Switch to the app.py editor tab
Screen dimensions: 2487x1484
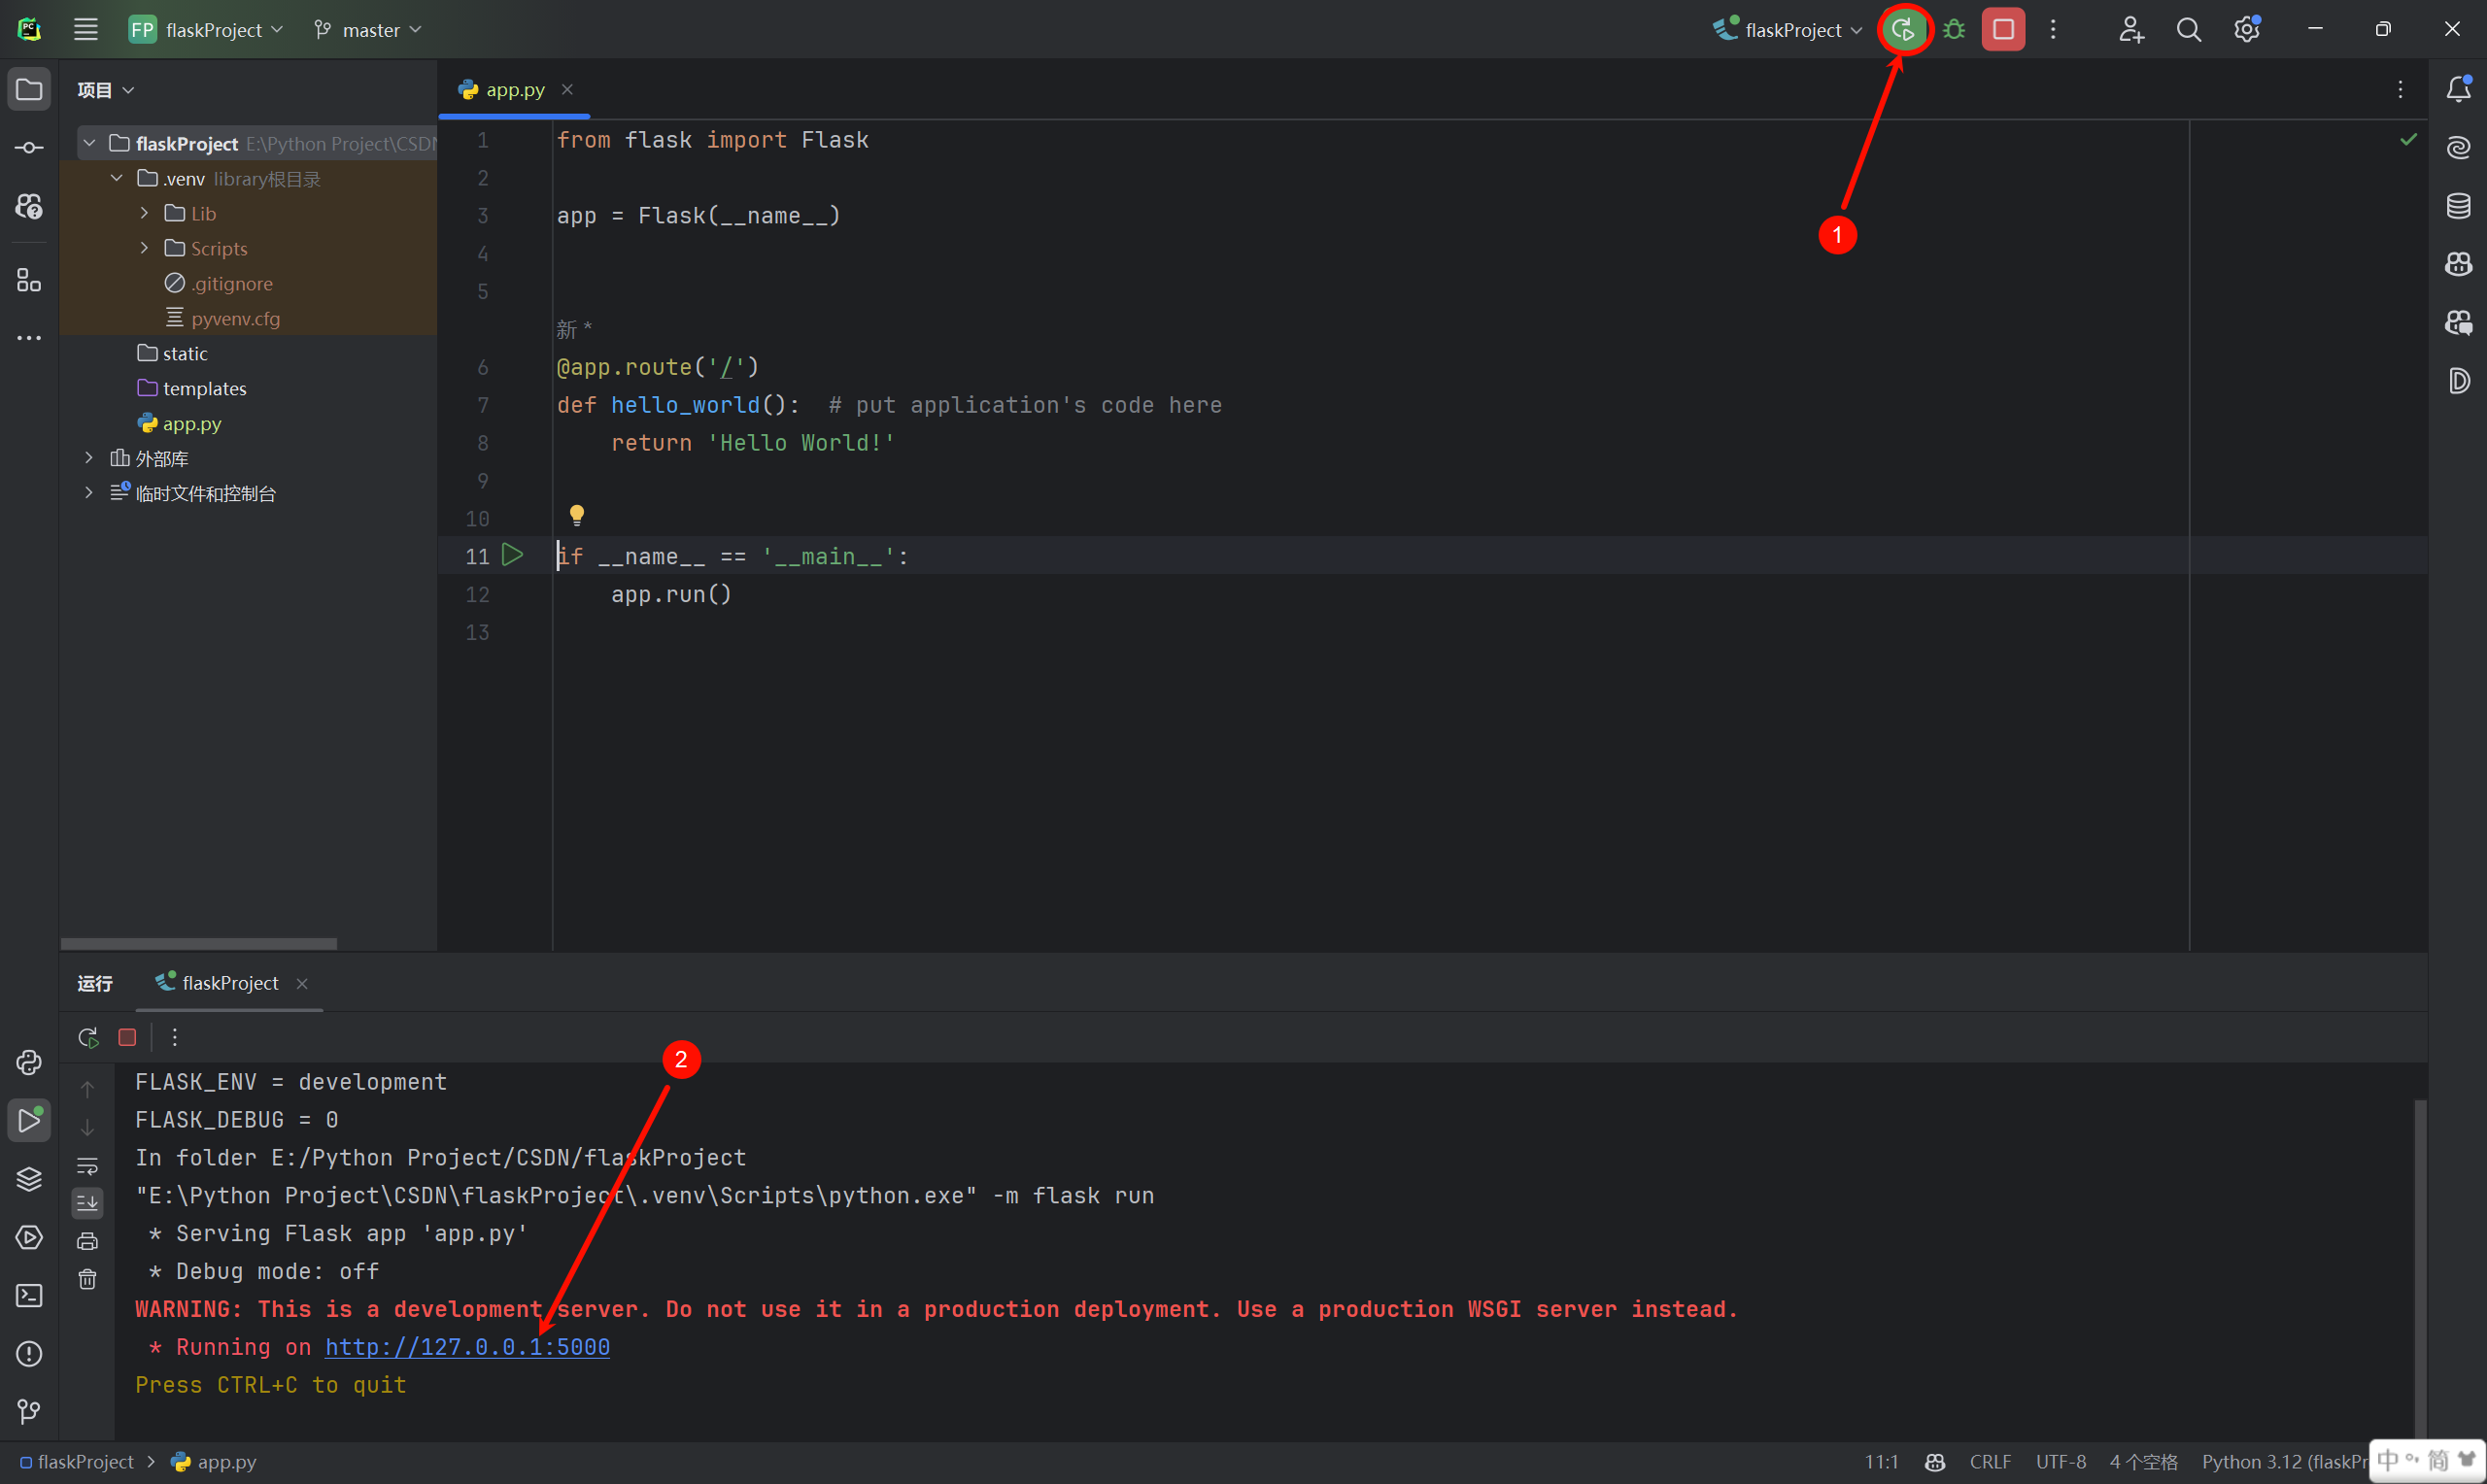(x=515, y=90)
